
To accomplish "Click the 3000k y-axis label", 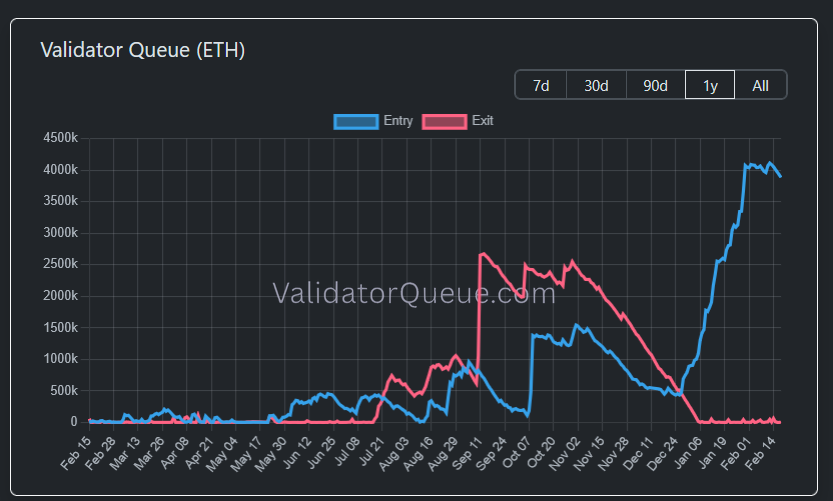I will (61, 233).
